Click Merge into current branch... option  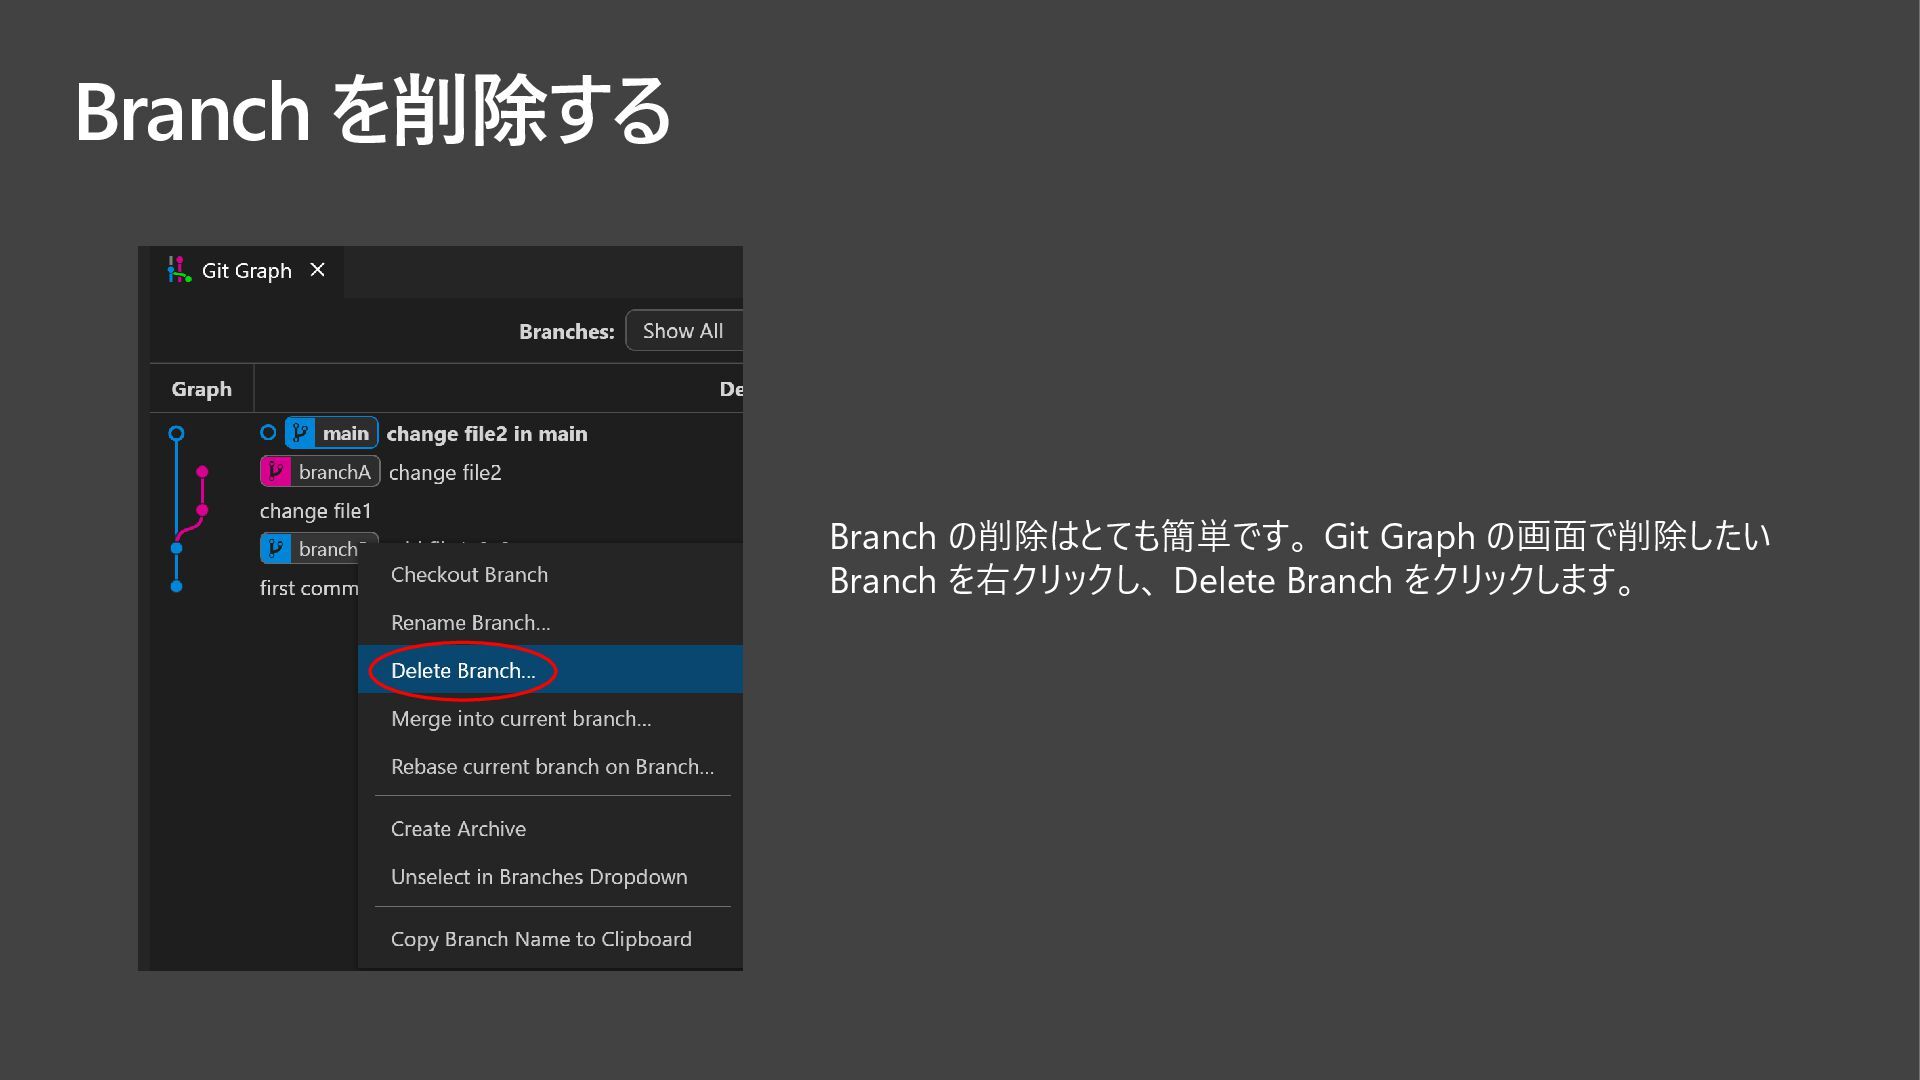coord(520,719)
